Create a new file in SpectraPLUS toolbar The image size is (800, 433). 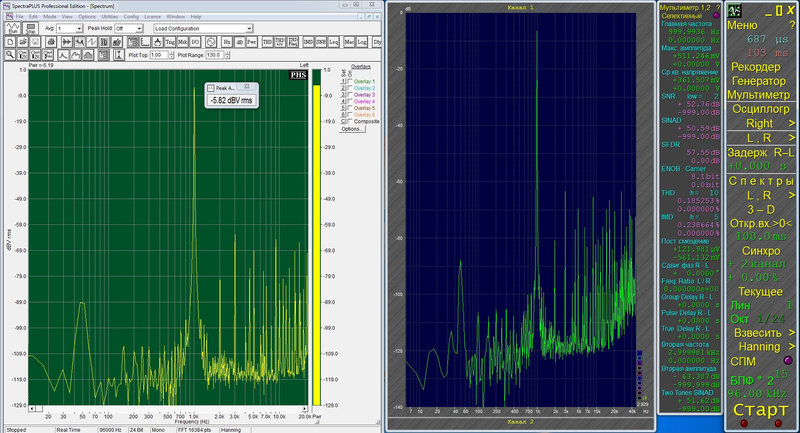(x=10, y=42)
